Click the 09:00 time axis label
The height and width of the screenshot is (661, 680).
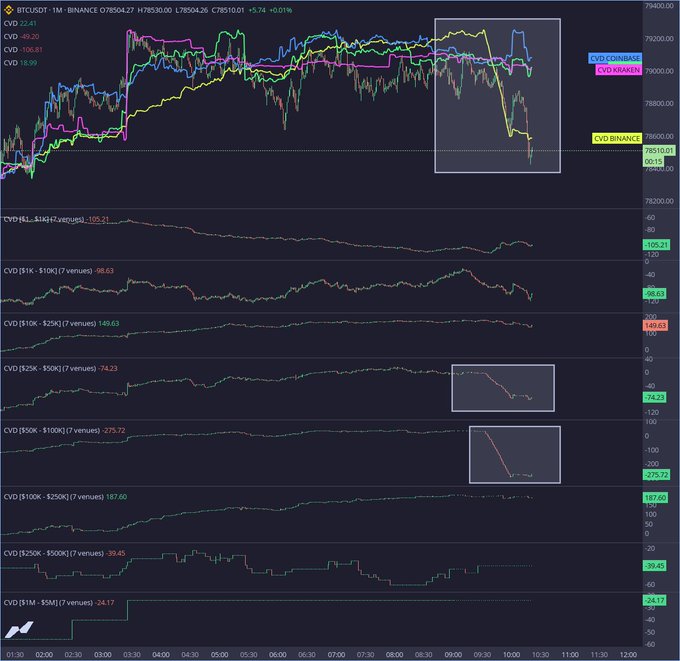pyautogui.click(x=453, y=654)
